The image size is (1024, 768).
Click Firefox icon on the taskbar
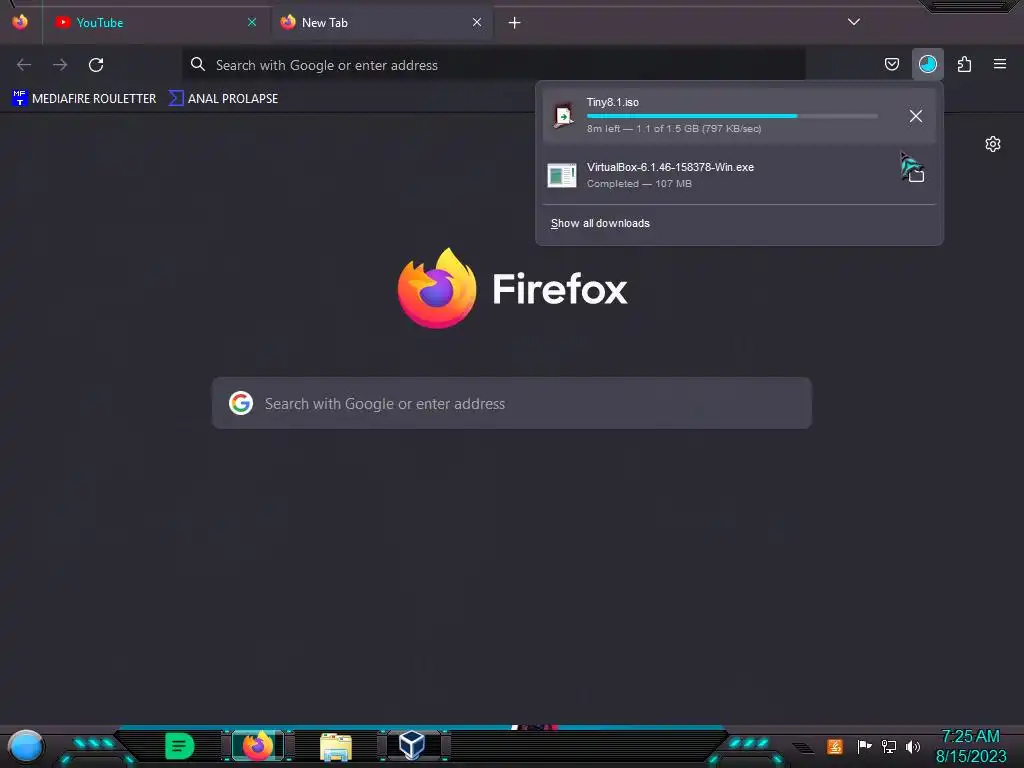[x=258, y=746]
